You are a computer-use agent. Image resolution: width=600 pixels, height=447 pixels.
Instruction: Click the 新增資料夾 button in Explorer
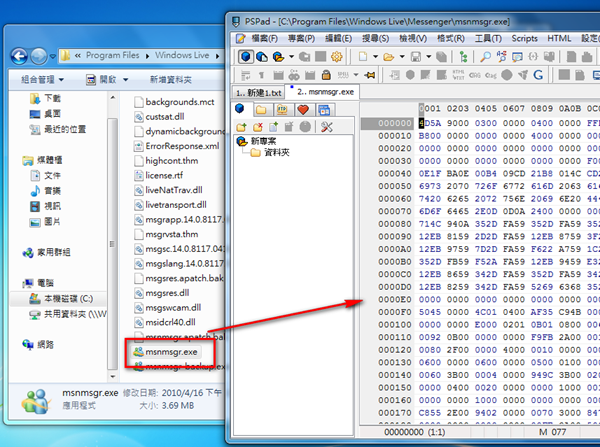[171, 79]
